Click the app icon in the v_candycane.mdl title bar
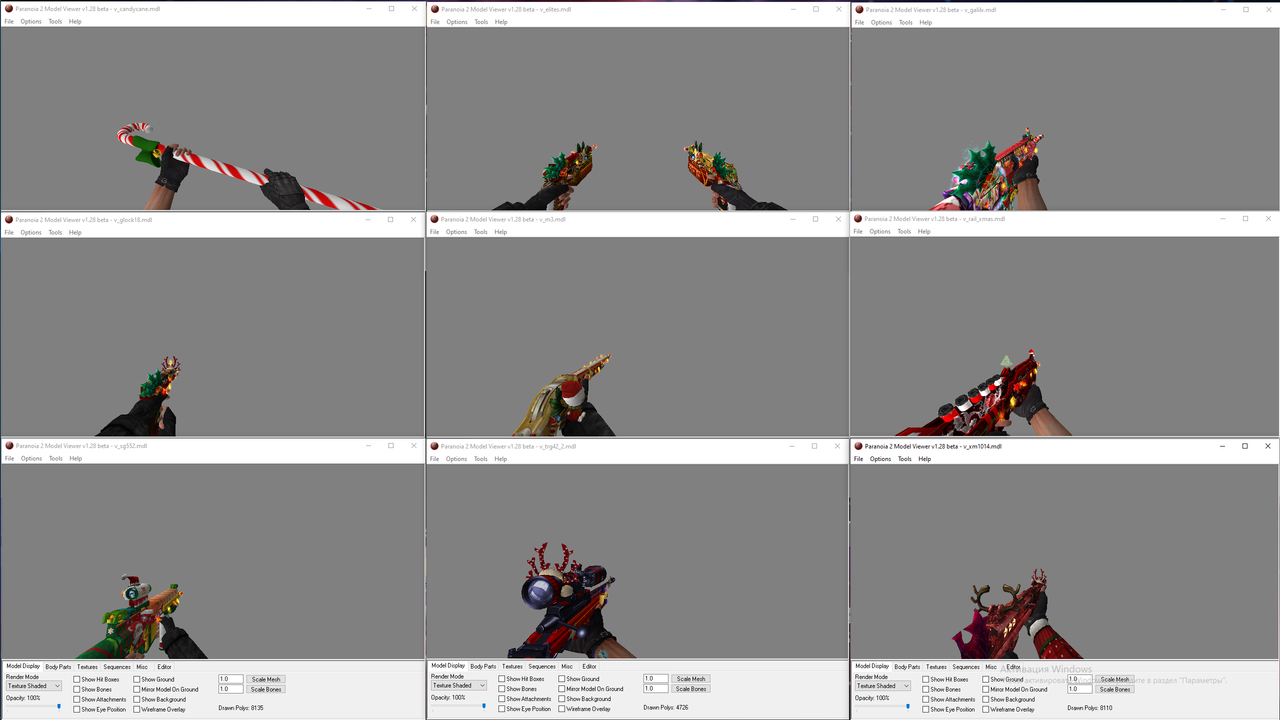Viewport: 1280px width, 720px height. coord(9,9)
